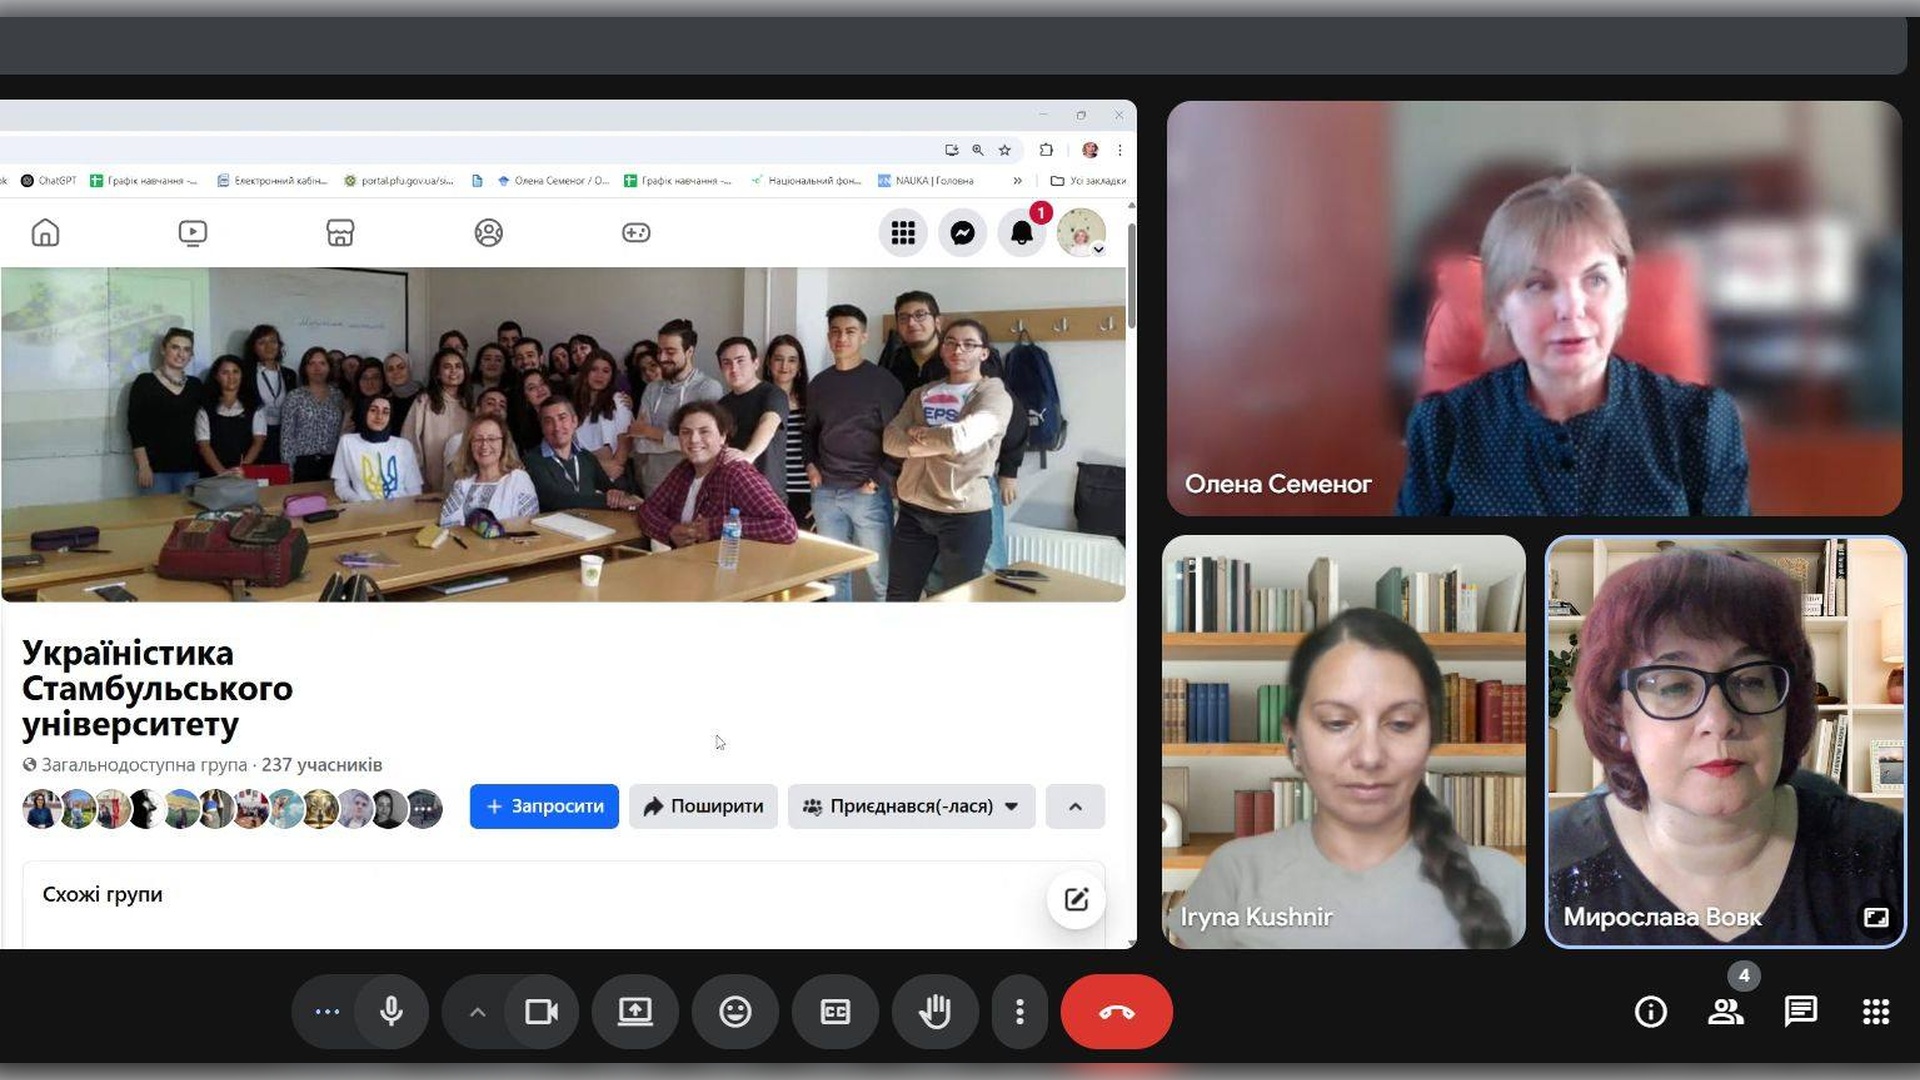Viewport: 1920px width, 1080px height.
Task: Click the group title Україністика Стамбульського університету
Action: pyautogui.click(x=157, y=688)
